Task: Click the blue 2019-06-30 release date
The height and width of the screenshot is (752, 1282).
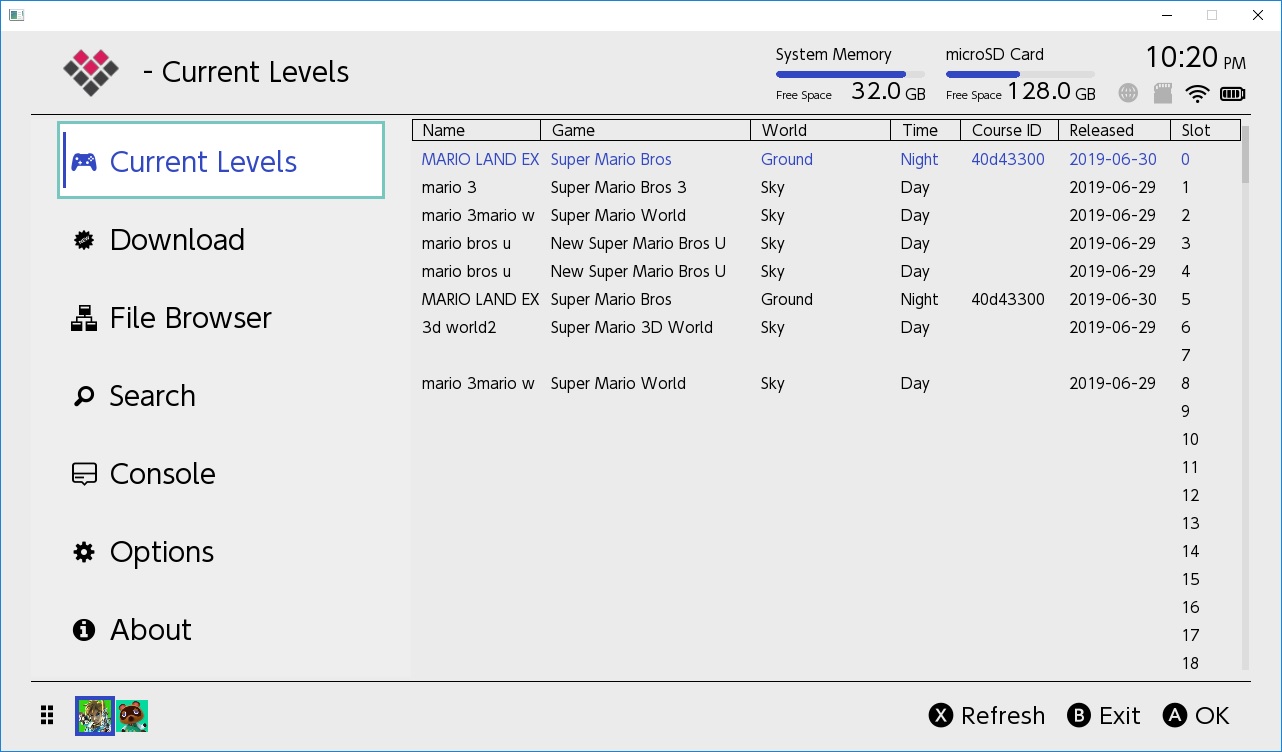Action: (1112, 159)
